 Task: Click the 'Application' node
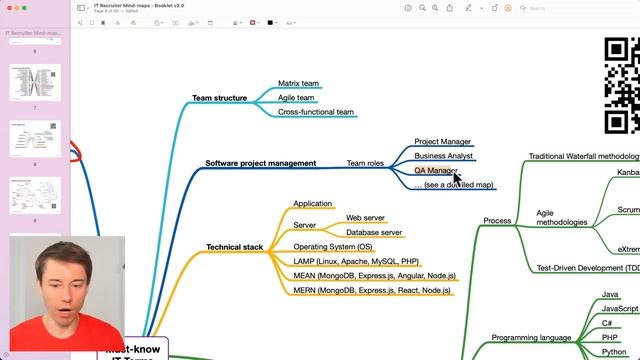312,203
